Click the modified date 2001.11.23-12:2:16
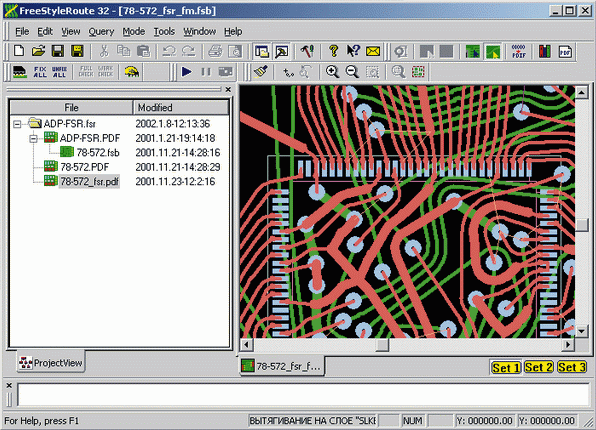The image size is (596, 430). (175, 181)
